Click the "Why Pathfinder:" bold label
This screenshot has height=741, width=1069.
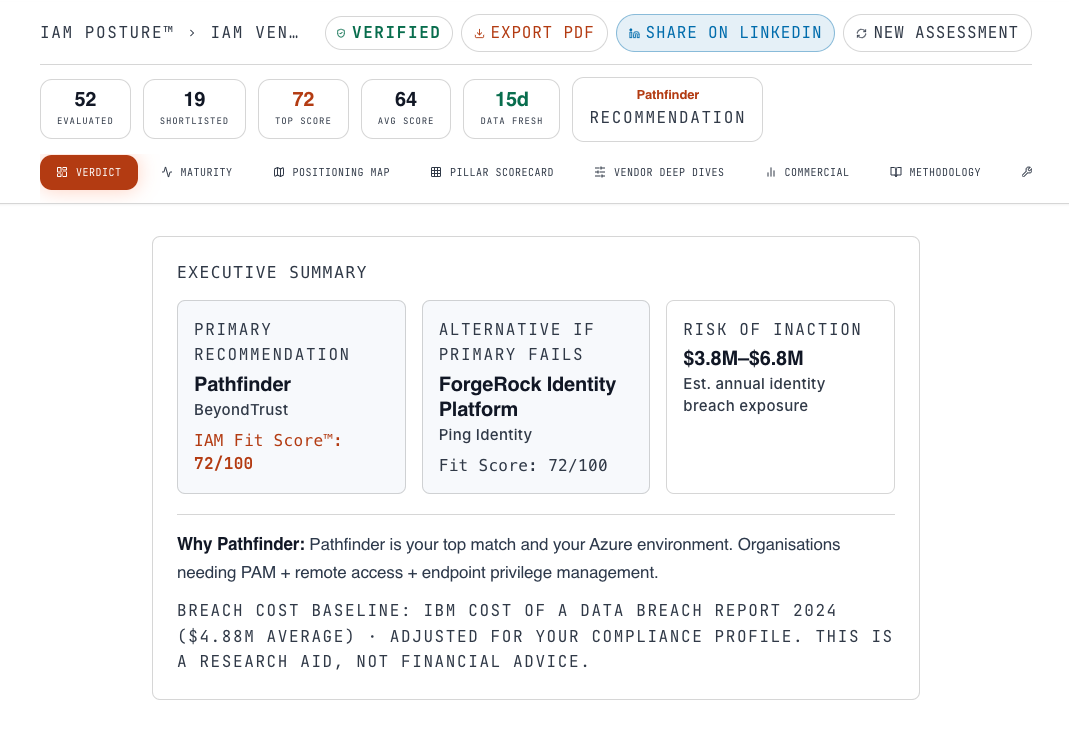(241, 545)
